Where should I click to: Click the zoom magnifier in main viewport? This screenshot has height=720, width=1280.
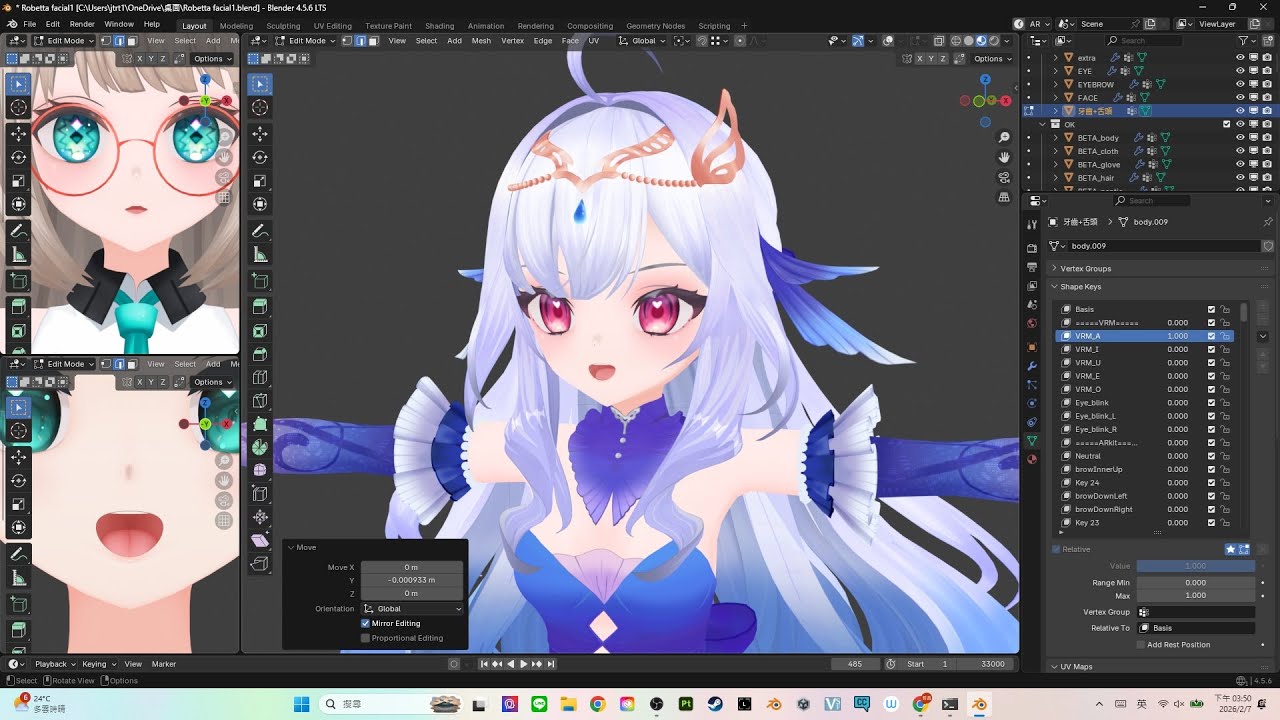click(x=1004, y=137)
